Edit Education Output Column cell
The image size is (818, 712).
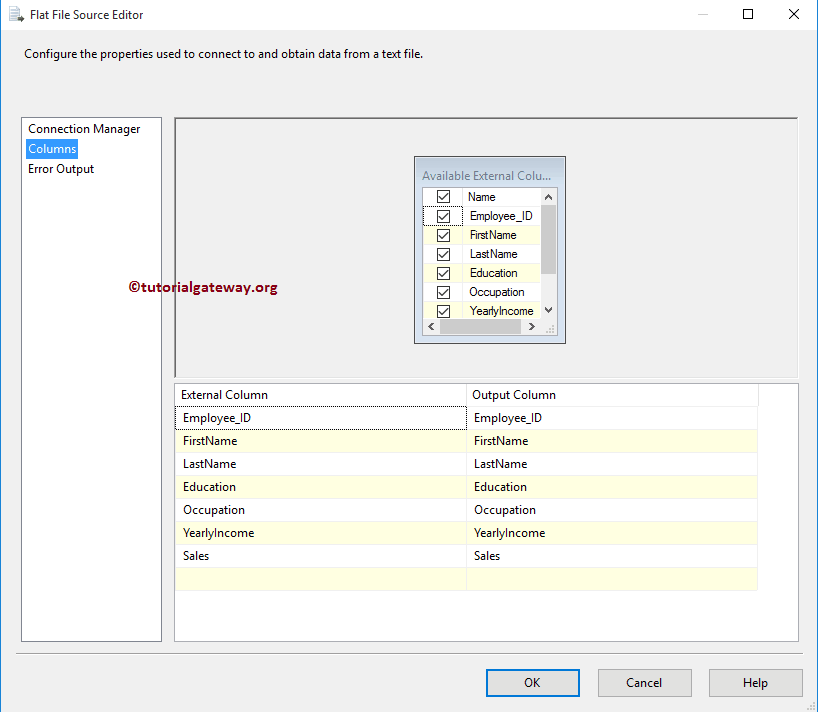(x=612, y=487)
